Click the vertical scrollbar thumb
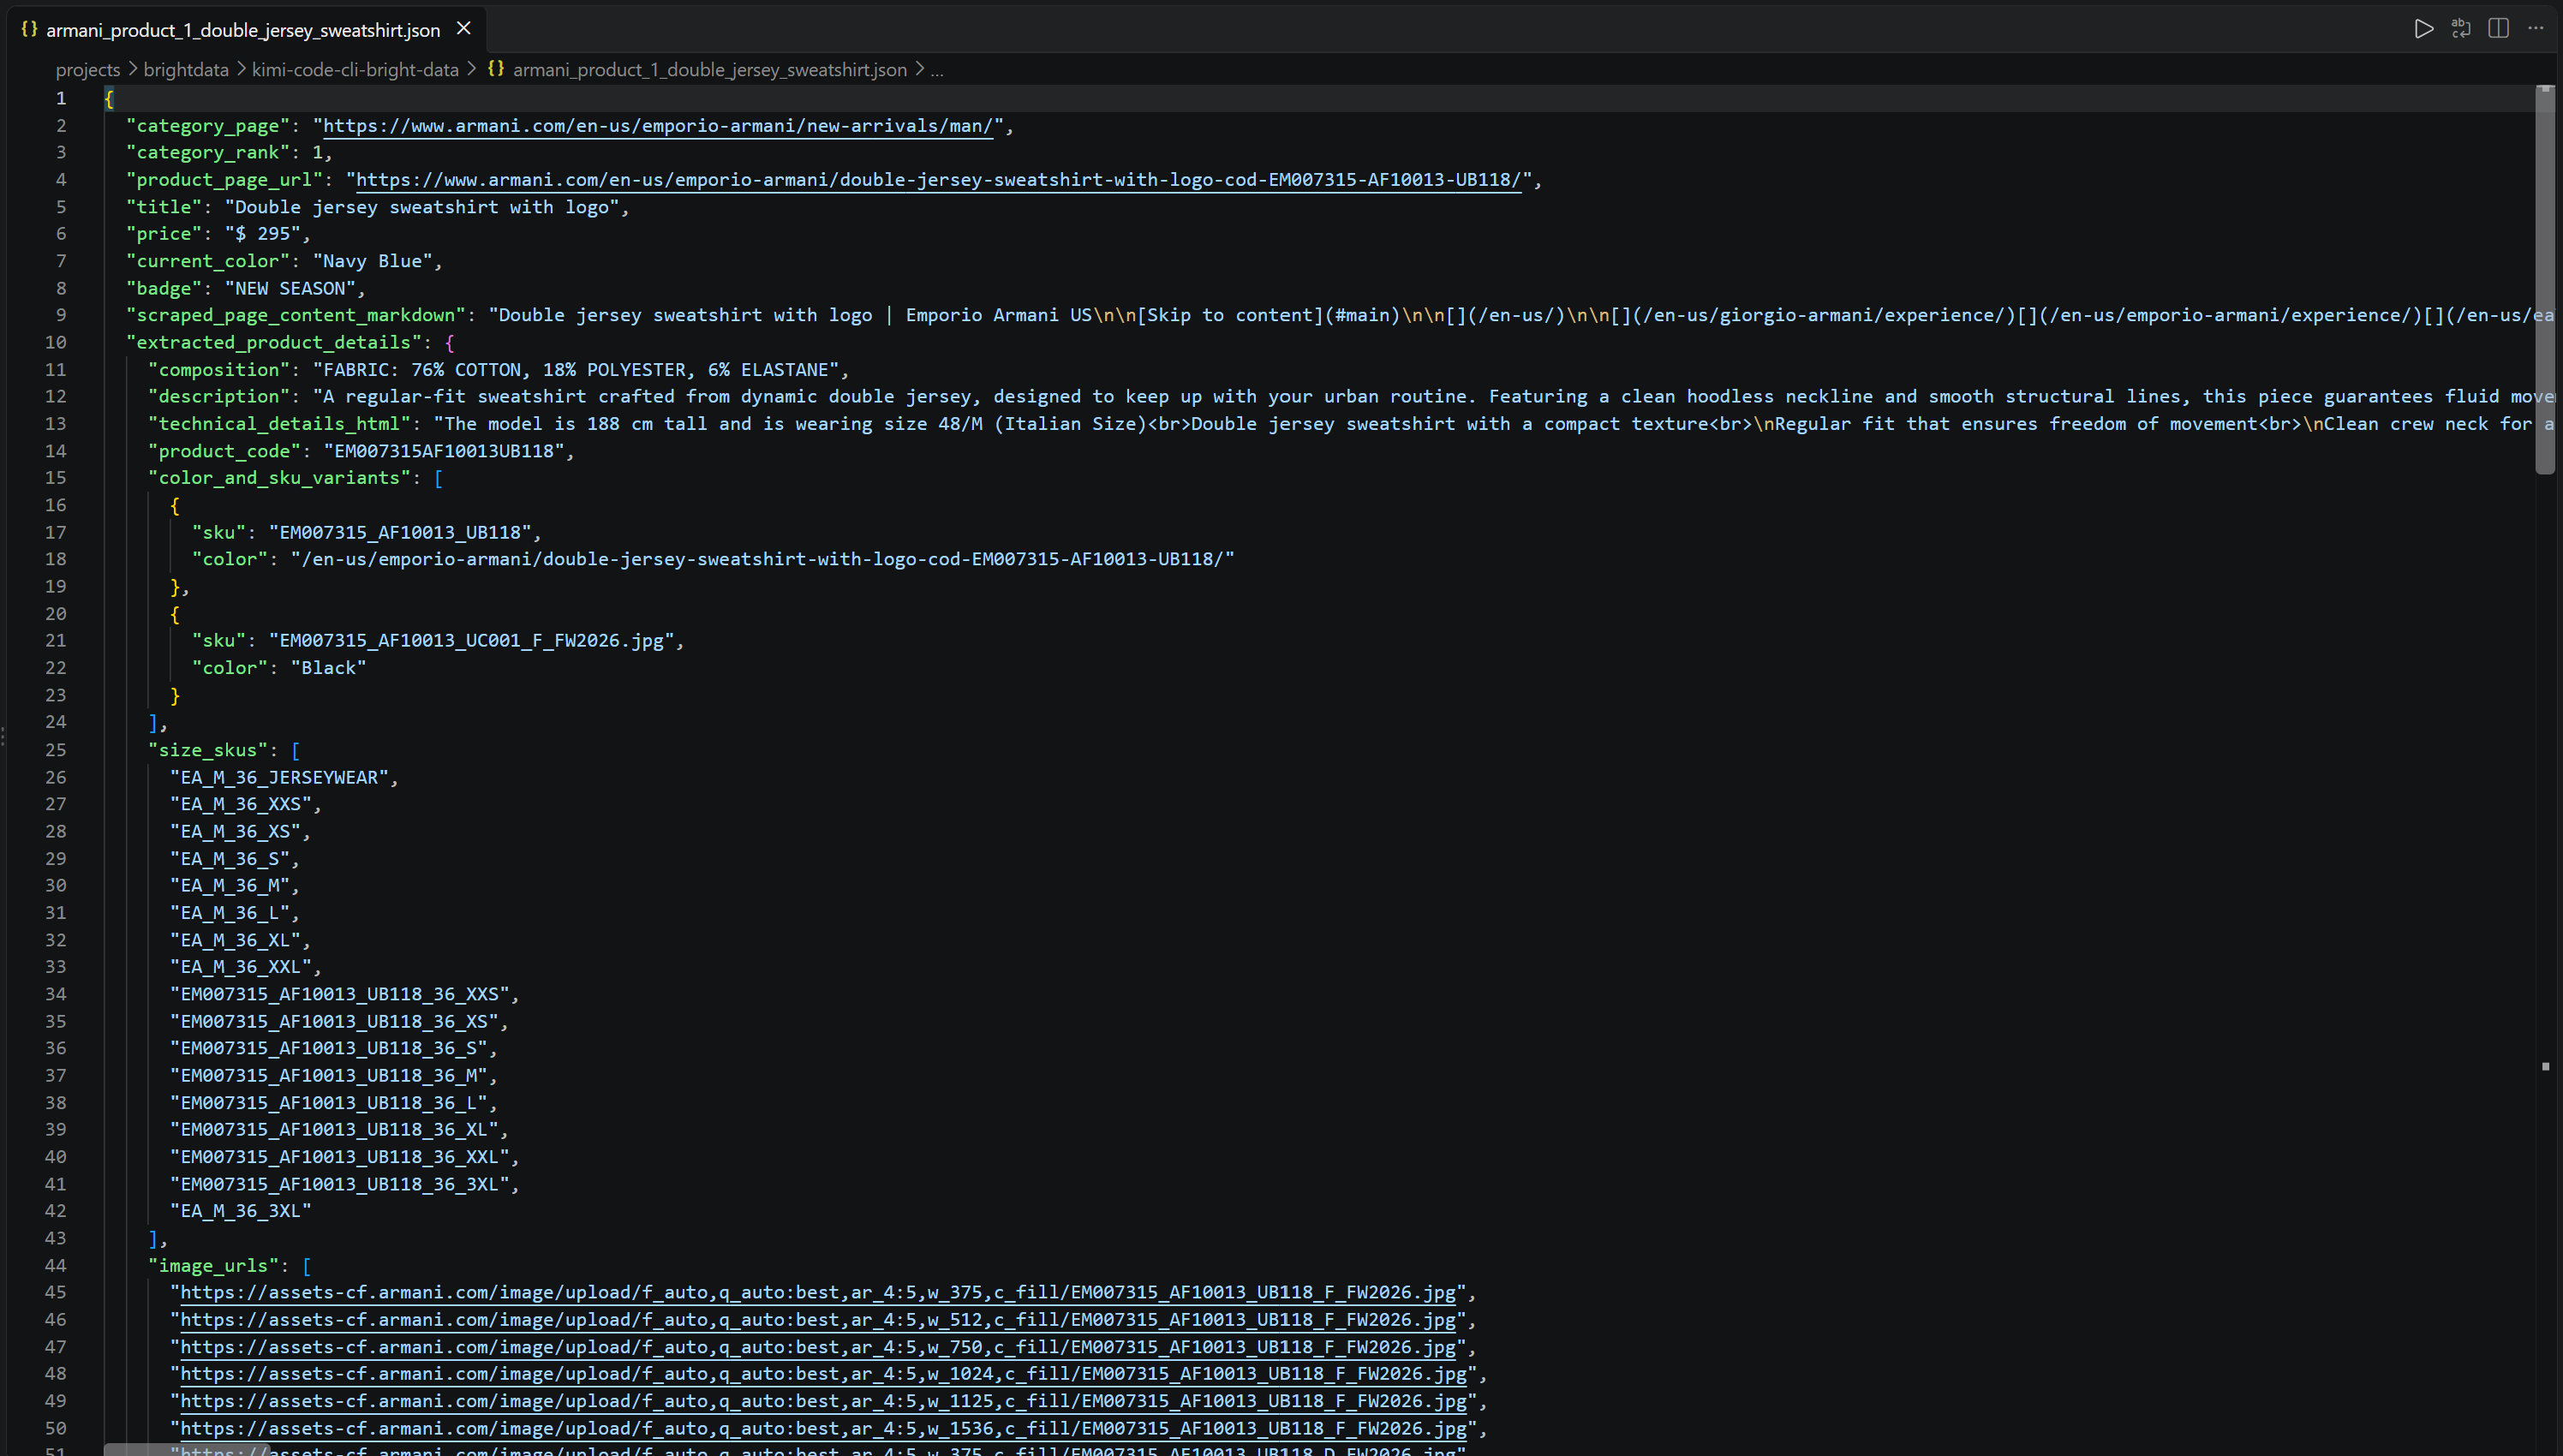The width and height of the screenshot is (2563, 1456). click(x=2545, y=282)
